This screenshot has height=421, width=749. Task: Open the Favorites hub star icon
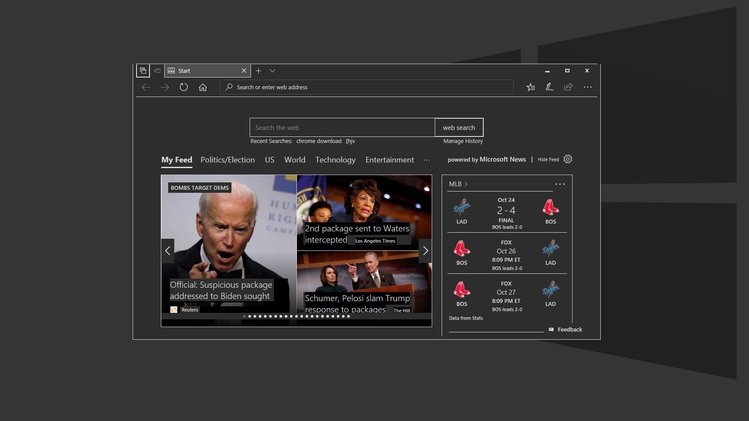[531, 87]
